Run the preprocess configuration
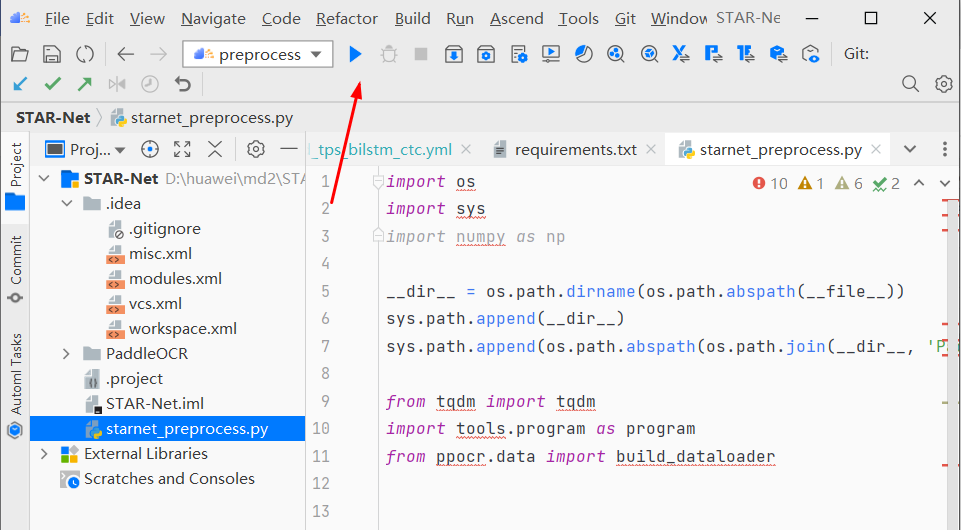The image size is (961, 530). pyautogui.click(x=355, y=54)
